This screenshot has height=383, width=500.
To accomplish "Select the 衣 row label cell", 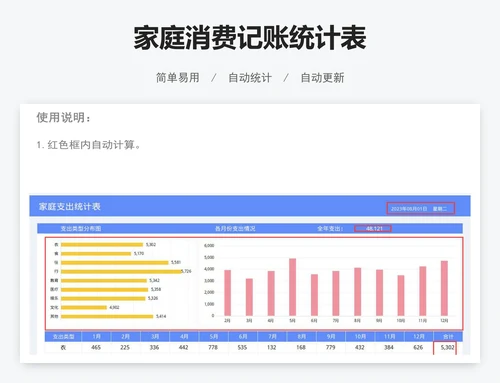I will pyautogui.click(x=63, y=347).
